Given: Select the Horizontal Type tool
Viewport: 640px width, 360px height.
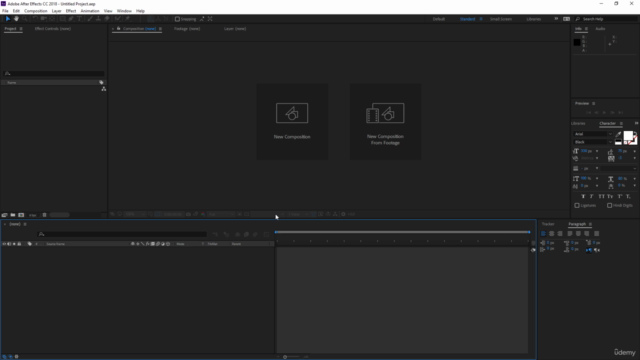Looking at the screenshot, I should [x=79, y=19].
